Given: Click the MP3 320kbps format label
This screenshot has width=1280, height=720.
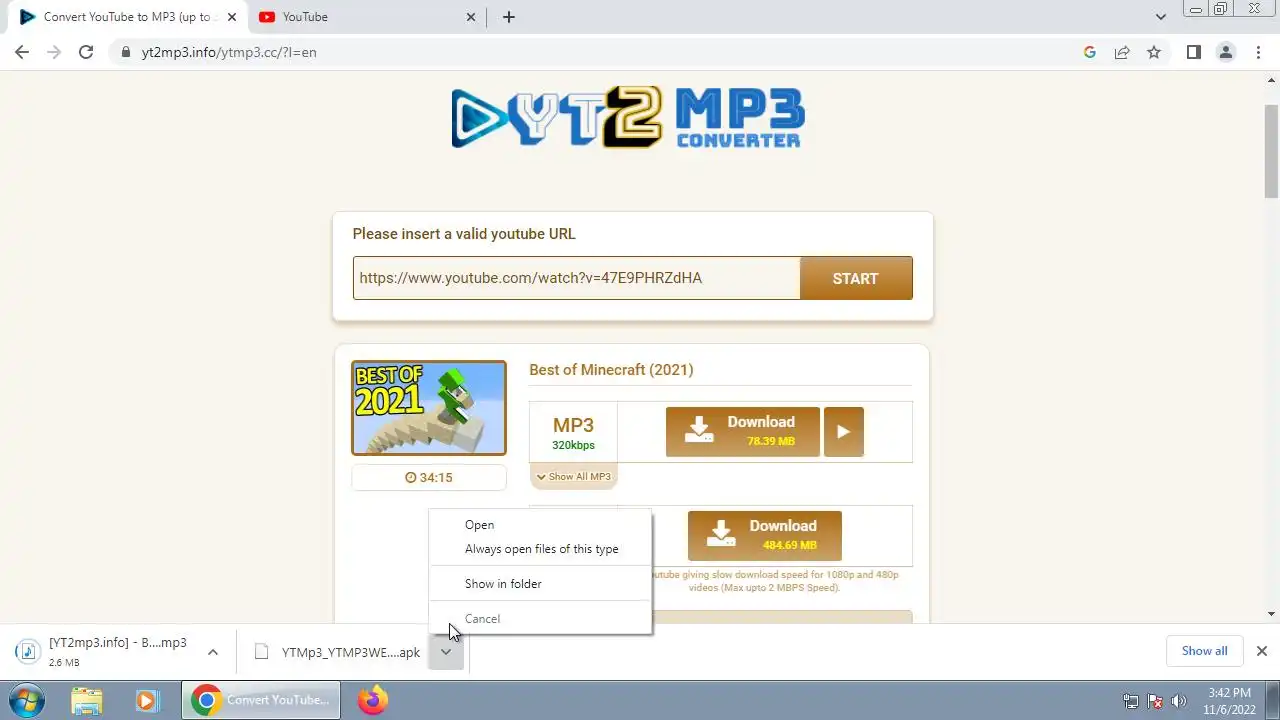Looking at the screenshot, I should [x=573, y=433].
